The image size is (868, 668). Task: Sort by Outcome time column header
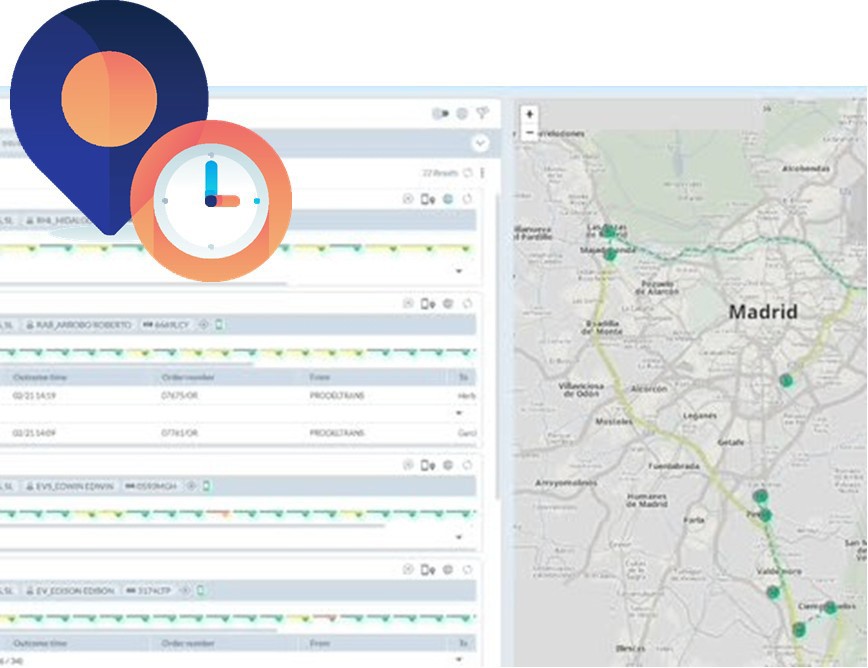40,378
